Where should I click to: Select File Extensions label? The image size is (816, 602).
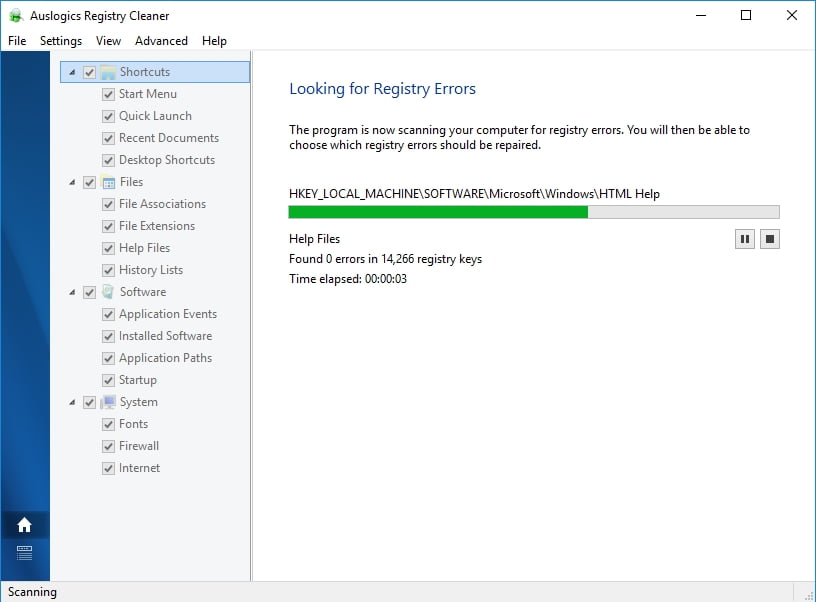(157, 226)
